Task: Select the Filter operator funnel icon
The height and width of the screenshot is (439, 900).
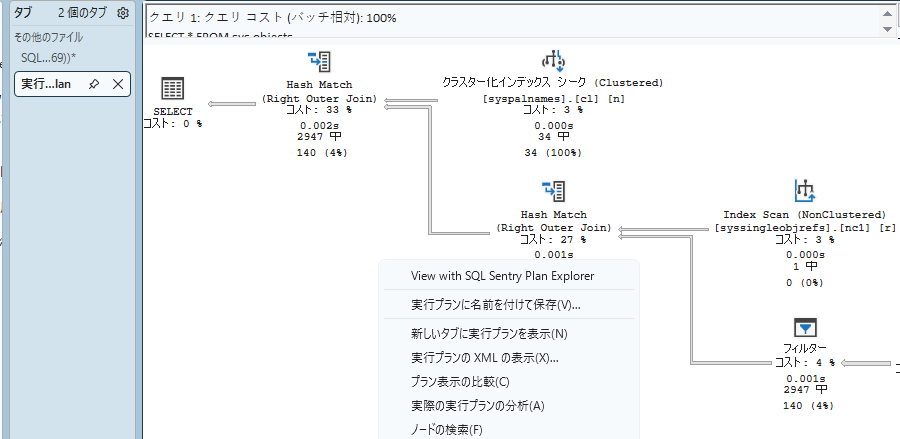Action: tap(805, 327)
